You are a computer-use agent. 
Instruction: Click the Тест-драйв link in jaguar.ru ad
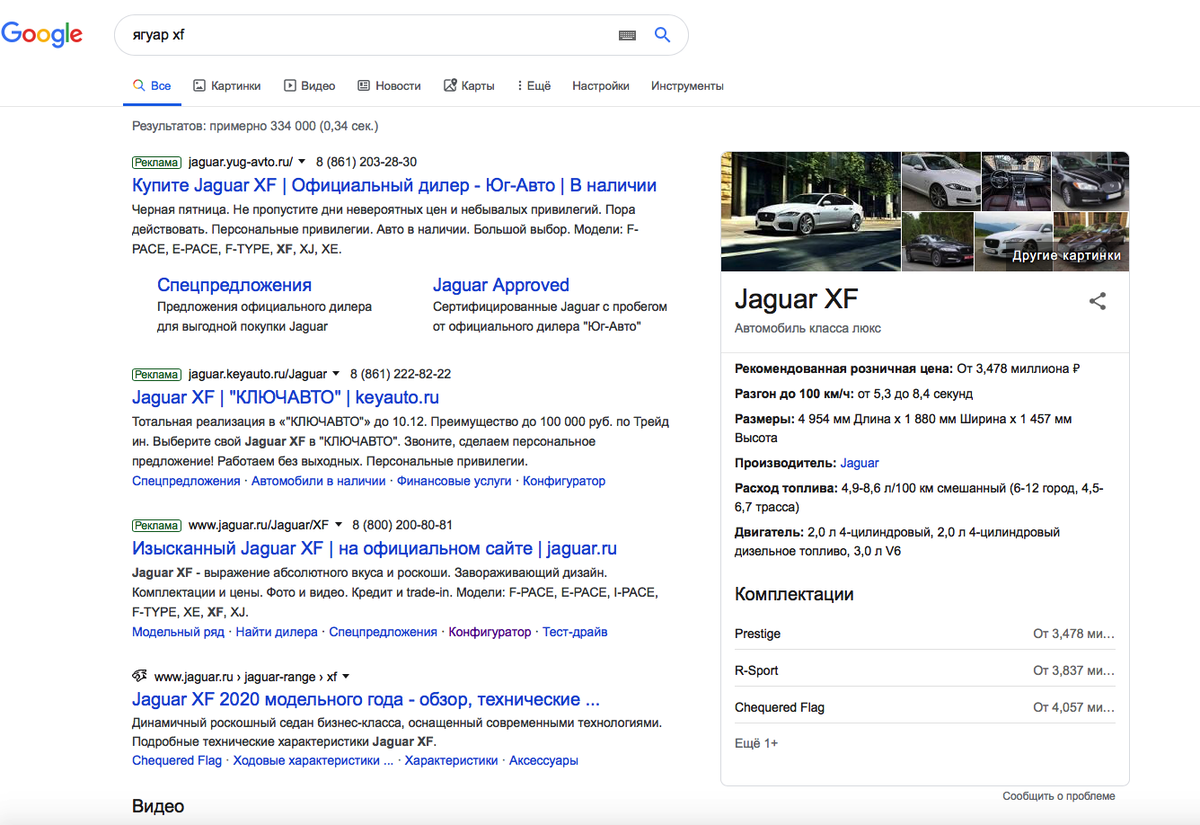pyautogui.click(x=574, y=632)
